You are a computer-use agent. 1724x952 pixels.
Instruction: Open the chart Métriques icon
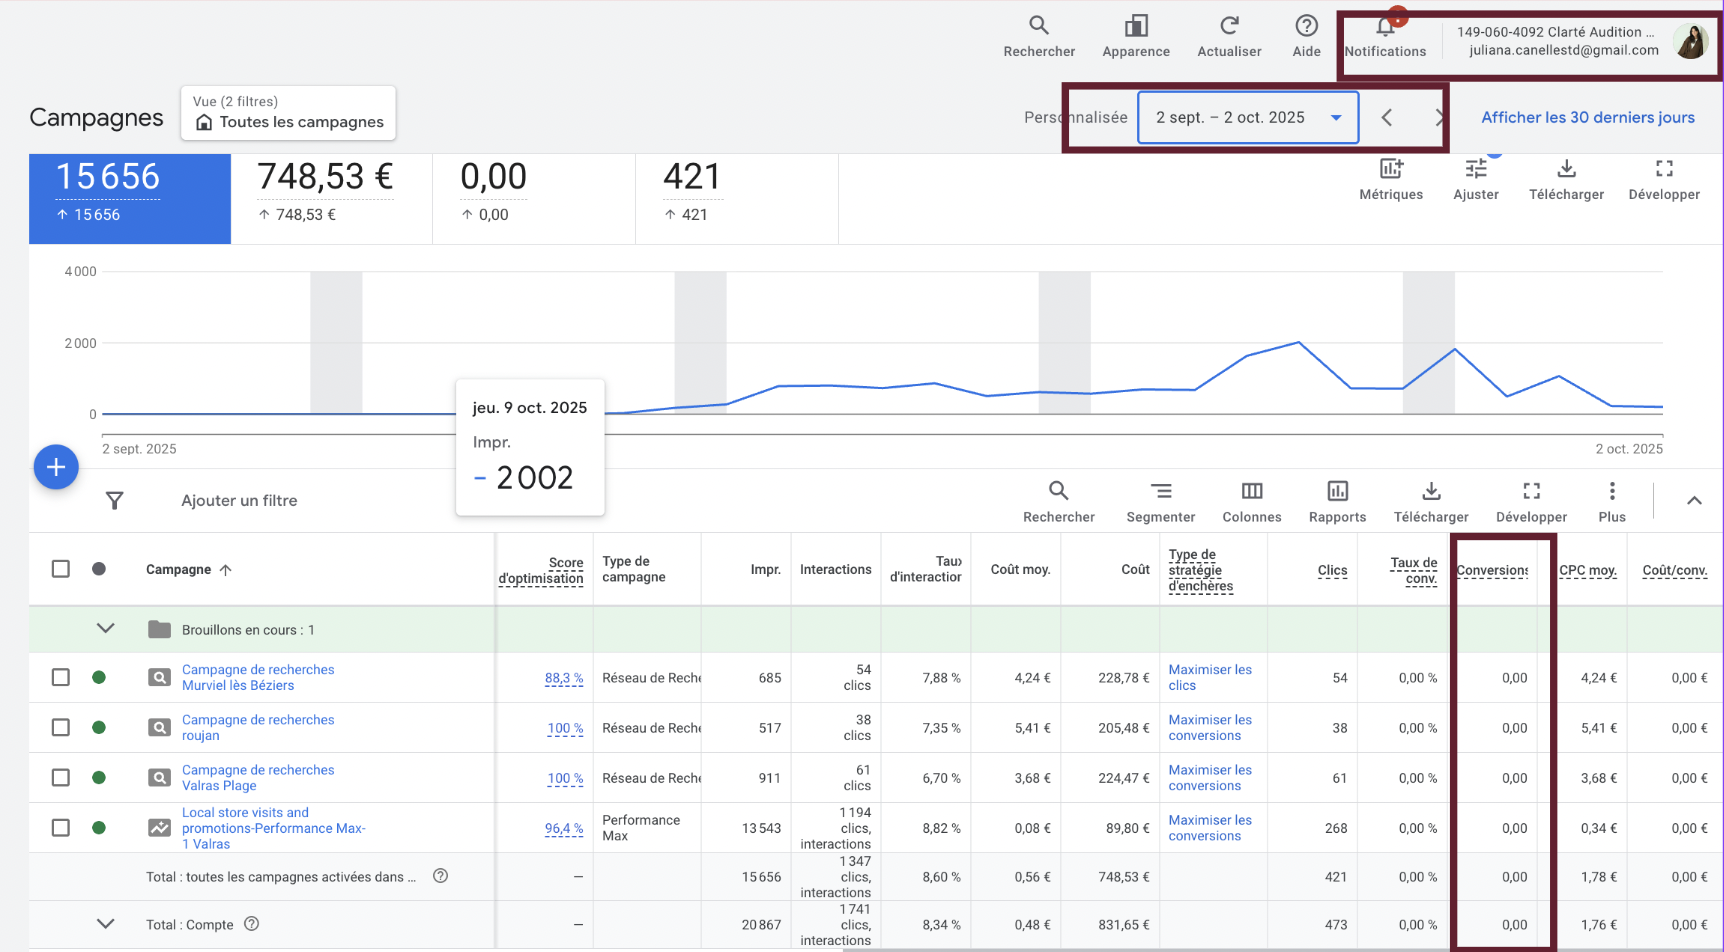pyautogui.click(x=1391, y=168)
